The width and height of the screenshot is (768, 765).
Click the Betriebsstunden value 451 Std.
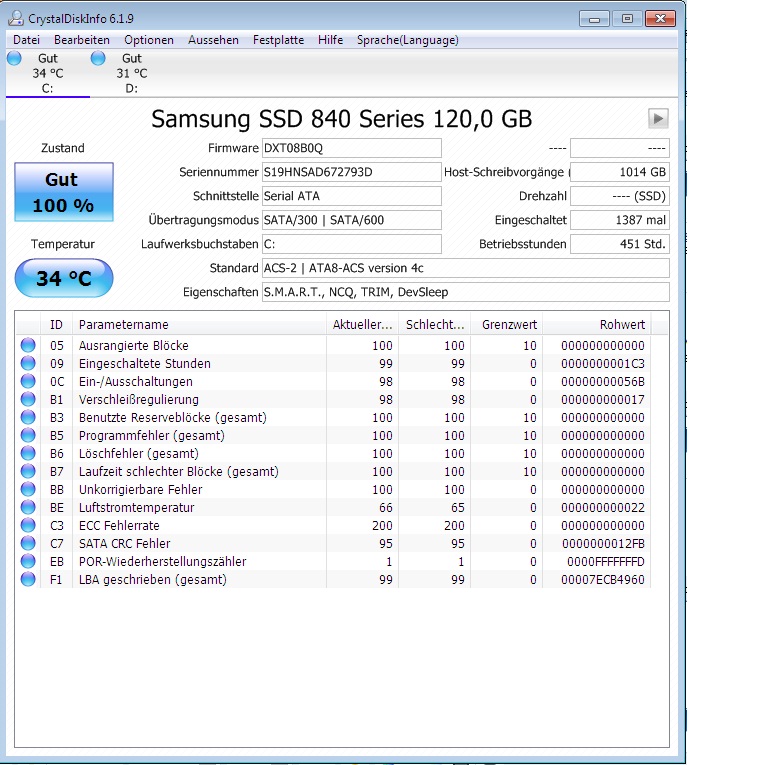tap(620, 244)
